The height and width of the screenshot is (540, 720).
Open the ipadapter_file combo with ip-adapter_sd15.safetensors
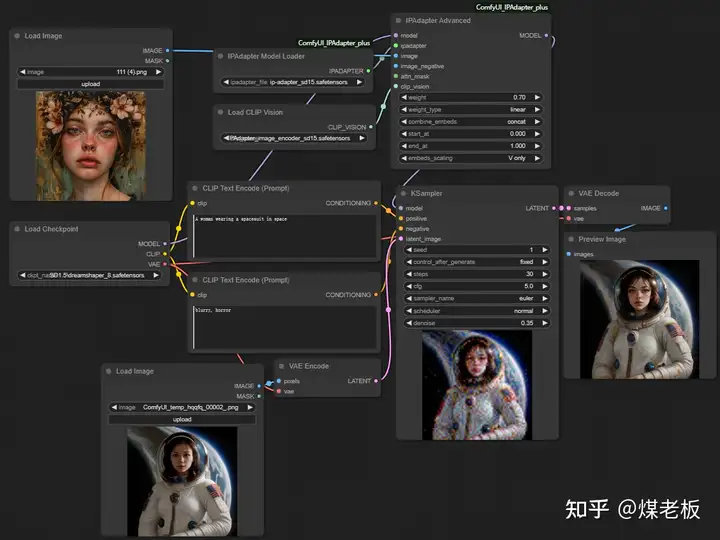point(292,82)
